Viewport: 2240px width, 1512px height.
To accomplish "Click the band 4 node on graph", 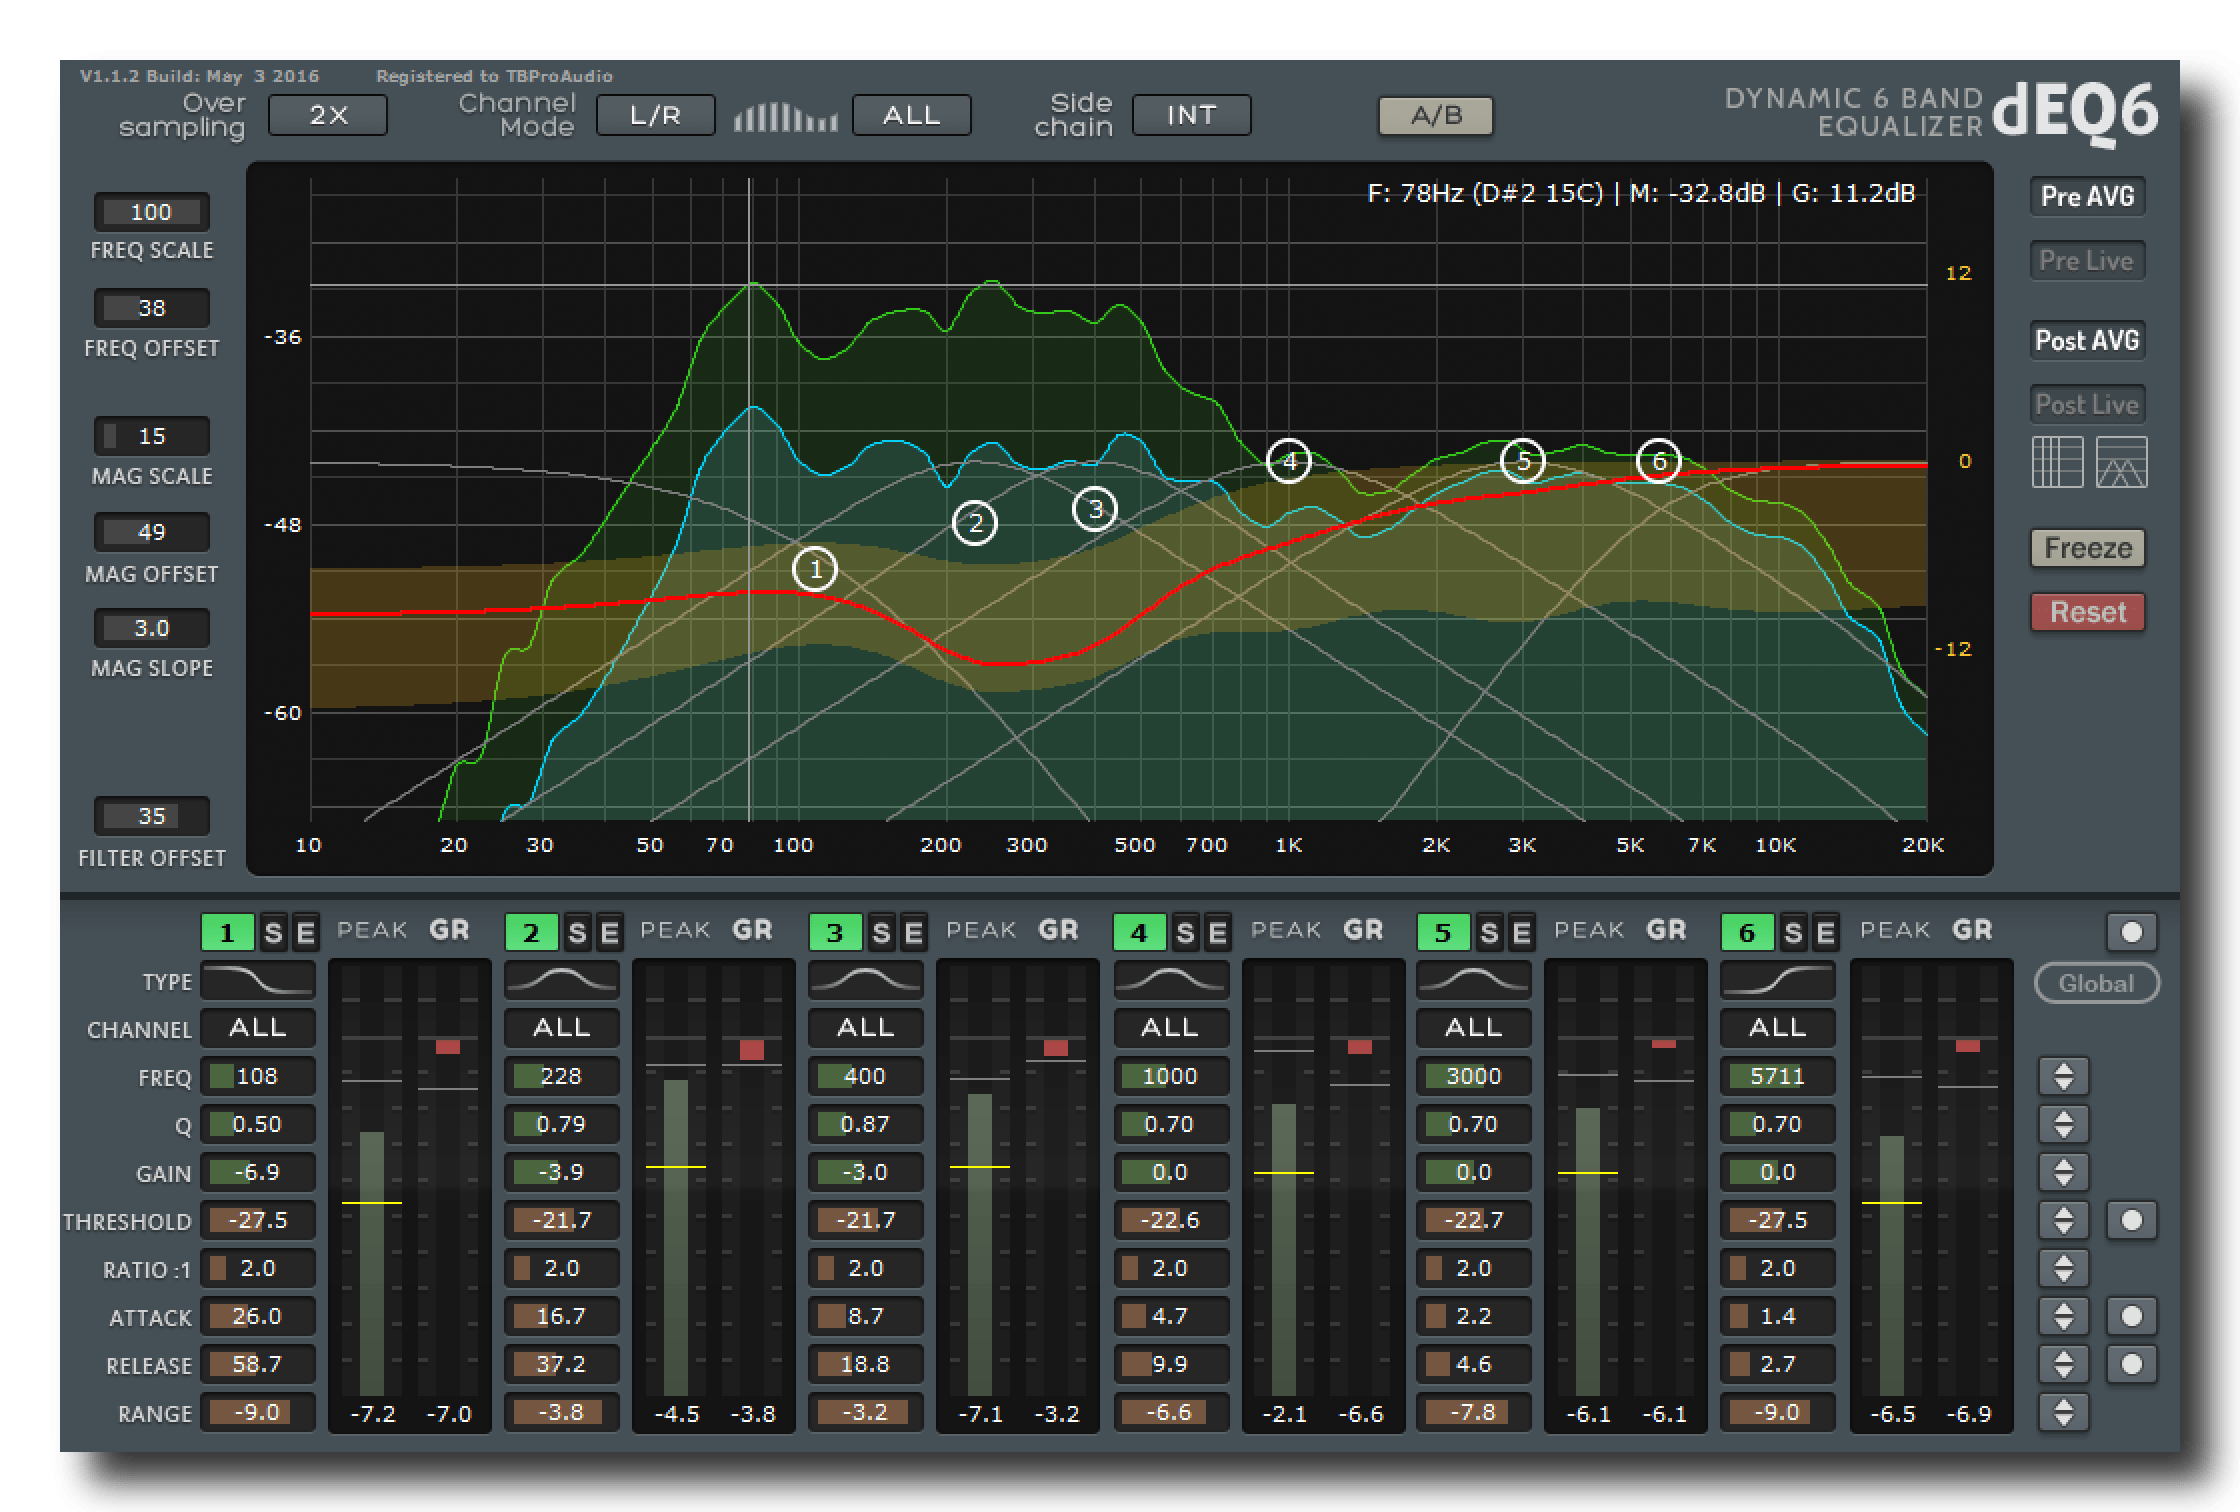I will 1288,461.
